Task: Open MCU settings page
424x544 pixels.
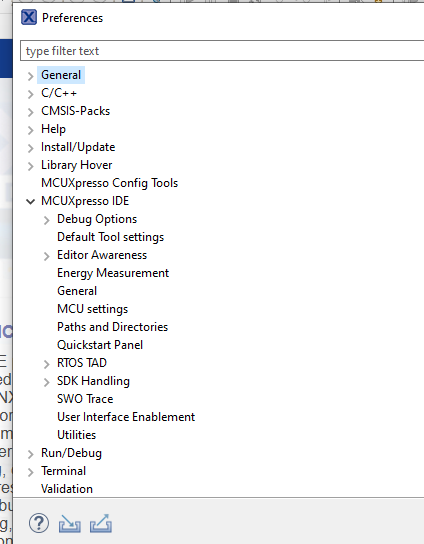Action: tap(93, 309)
